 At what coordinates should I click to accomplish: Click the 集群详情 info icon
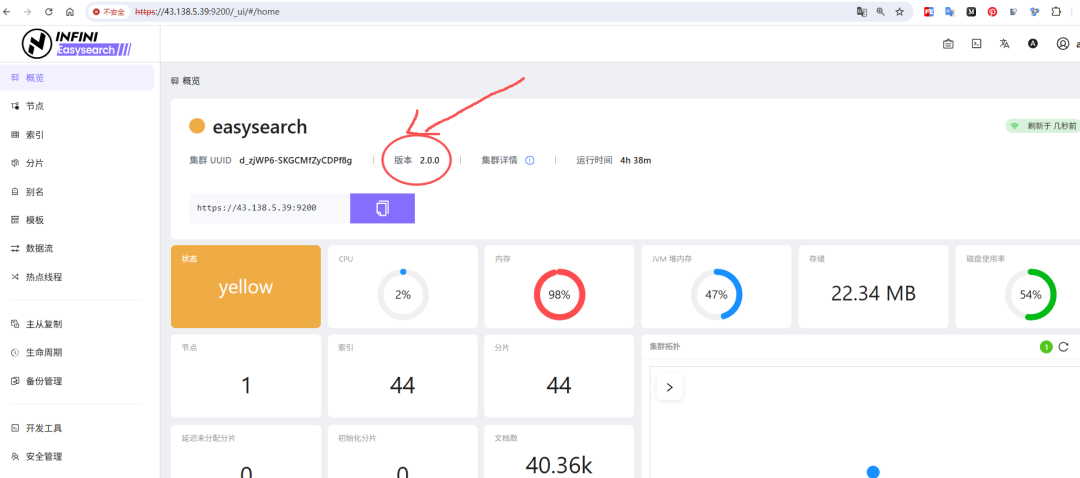click(530, 160)
